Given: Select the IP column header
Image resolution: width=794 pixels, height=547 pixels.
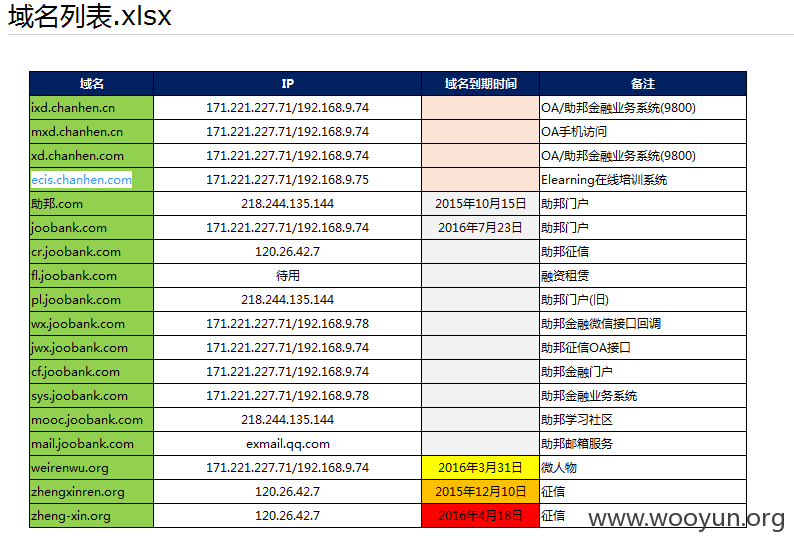Looking at the screenshot, I should click(288, 84).
